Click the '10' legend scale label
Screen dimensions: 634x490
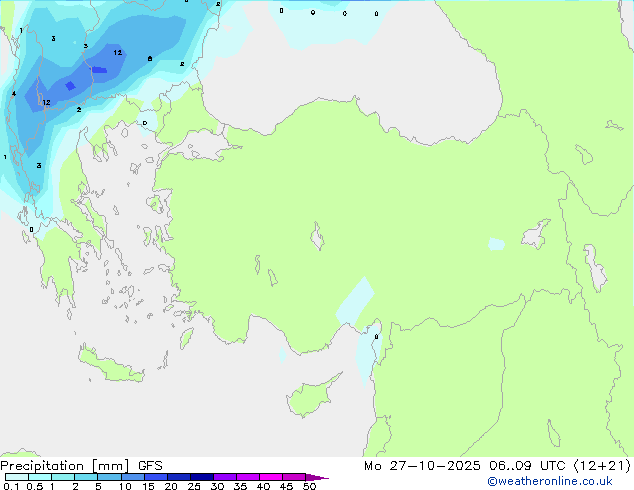pos(125,486)
